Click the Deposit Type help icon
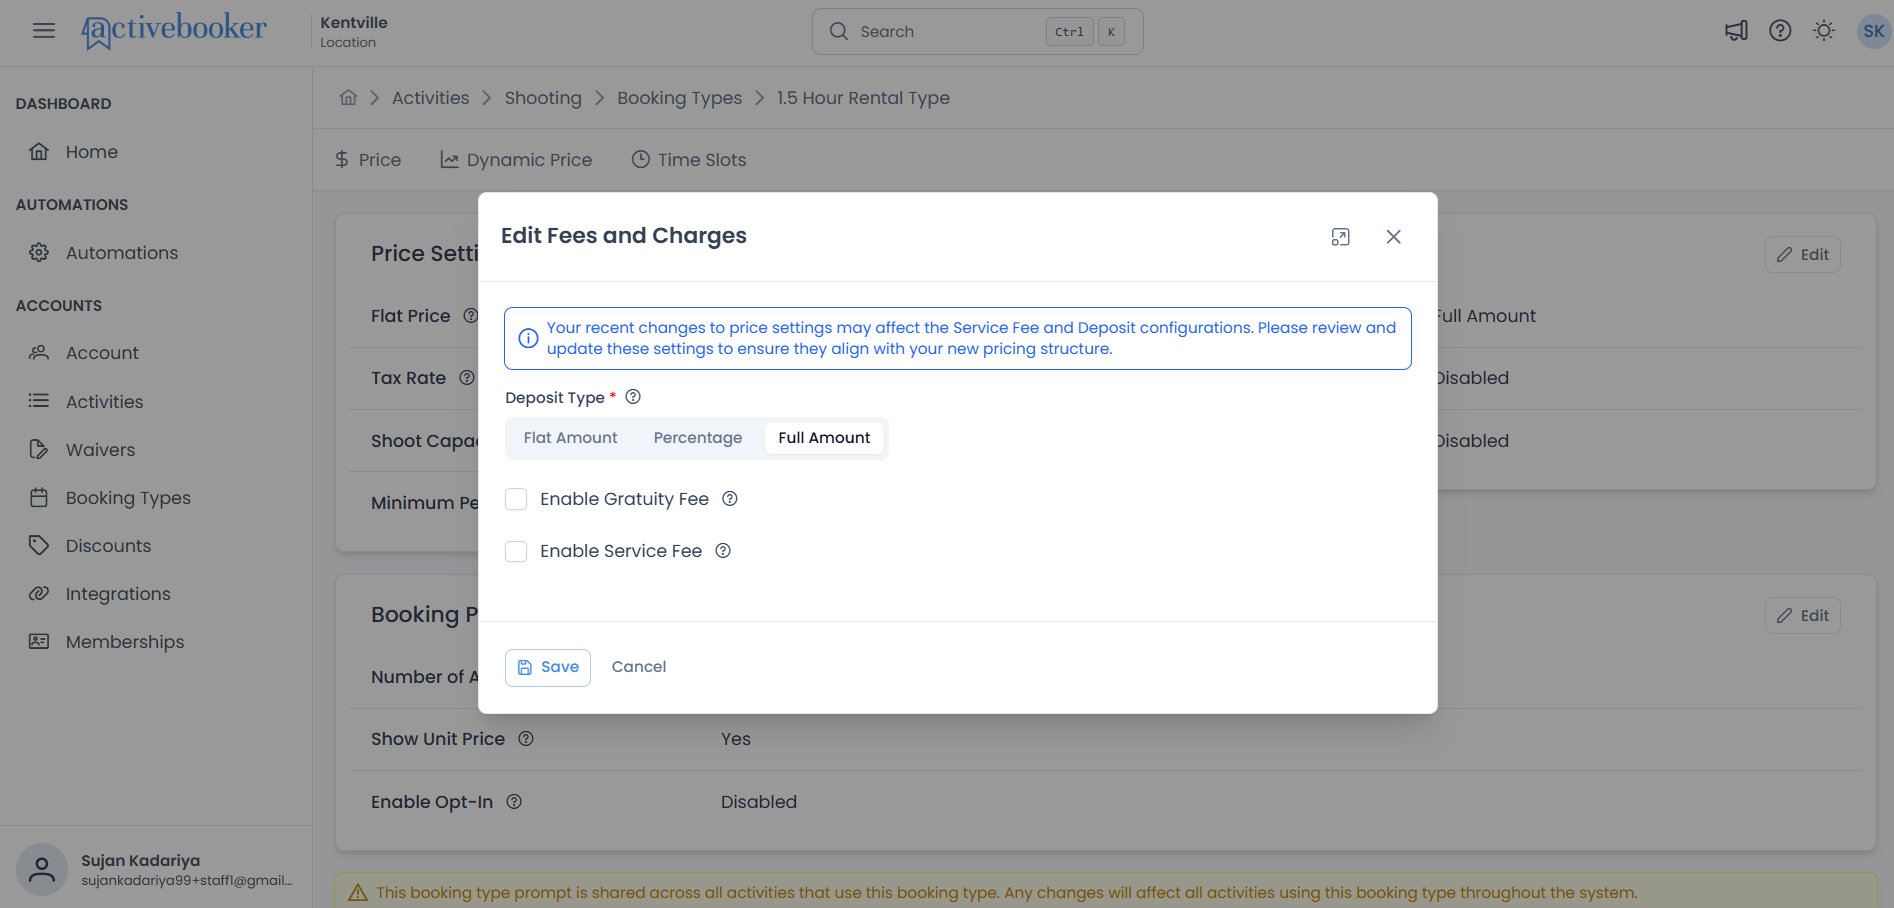This screenshot has width=1894, height=908. pyautogui.click(x=633, y=397)
